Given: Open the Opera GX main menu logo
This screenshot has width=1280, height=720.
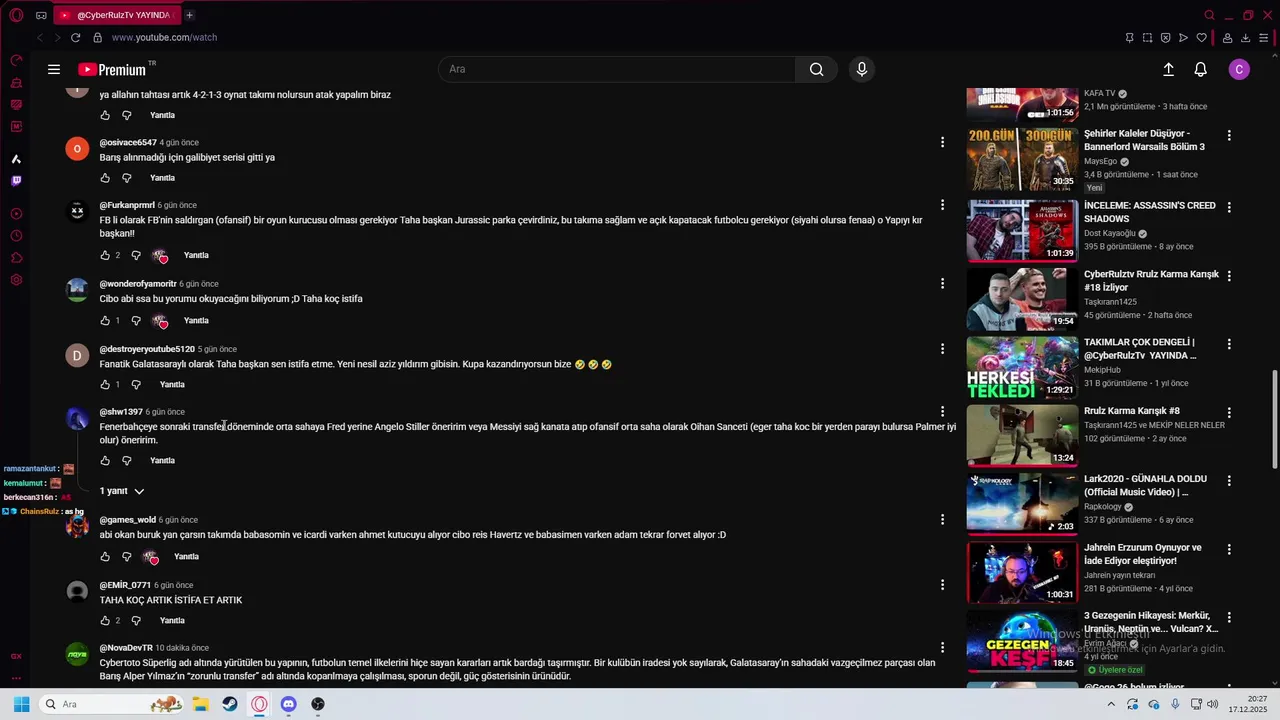Looking at the screenshot, I should point(16,15).
